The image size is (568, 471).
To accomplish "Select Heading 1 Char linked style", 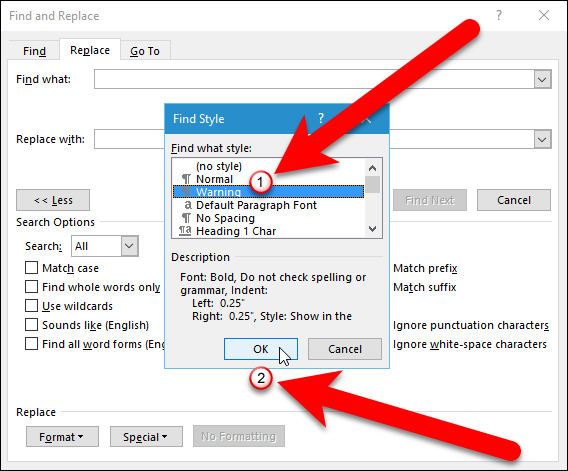I will [x=268, y=231].
